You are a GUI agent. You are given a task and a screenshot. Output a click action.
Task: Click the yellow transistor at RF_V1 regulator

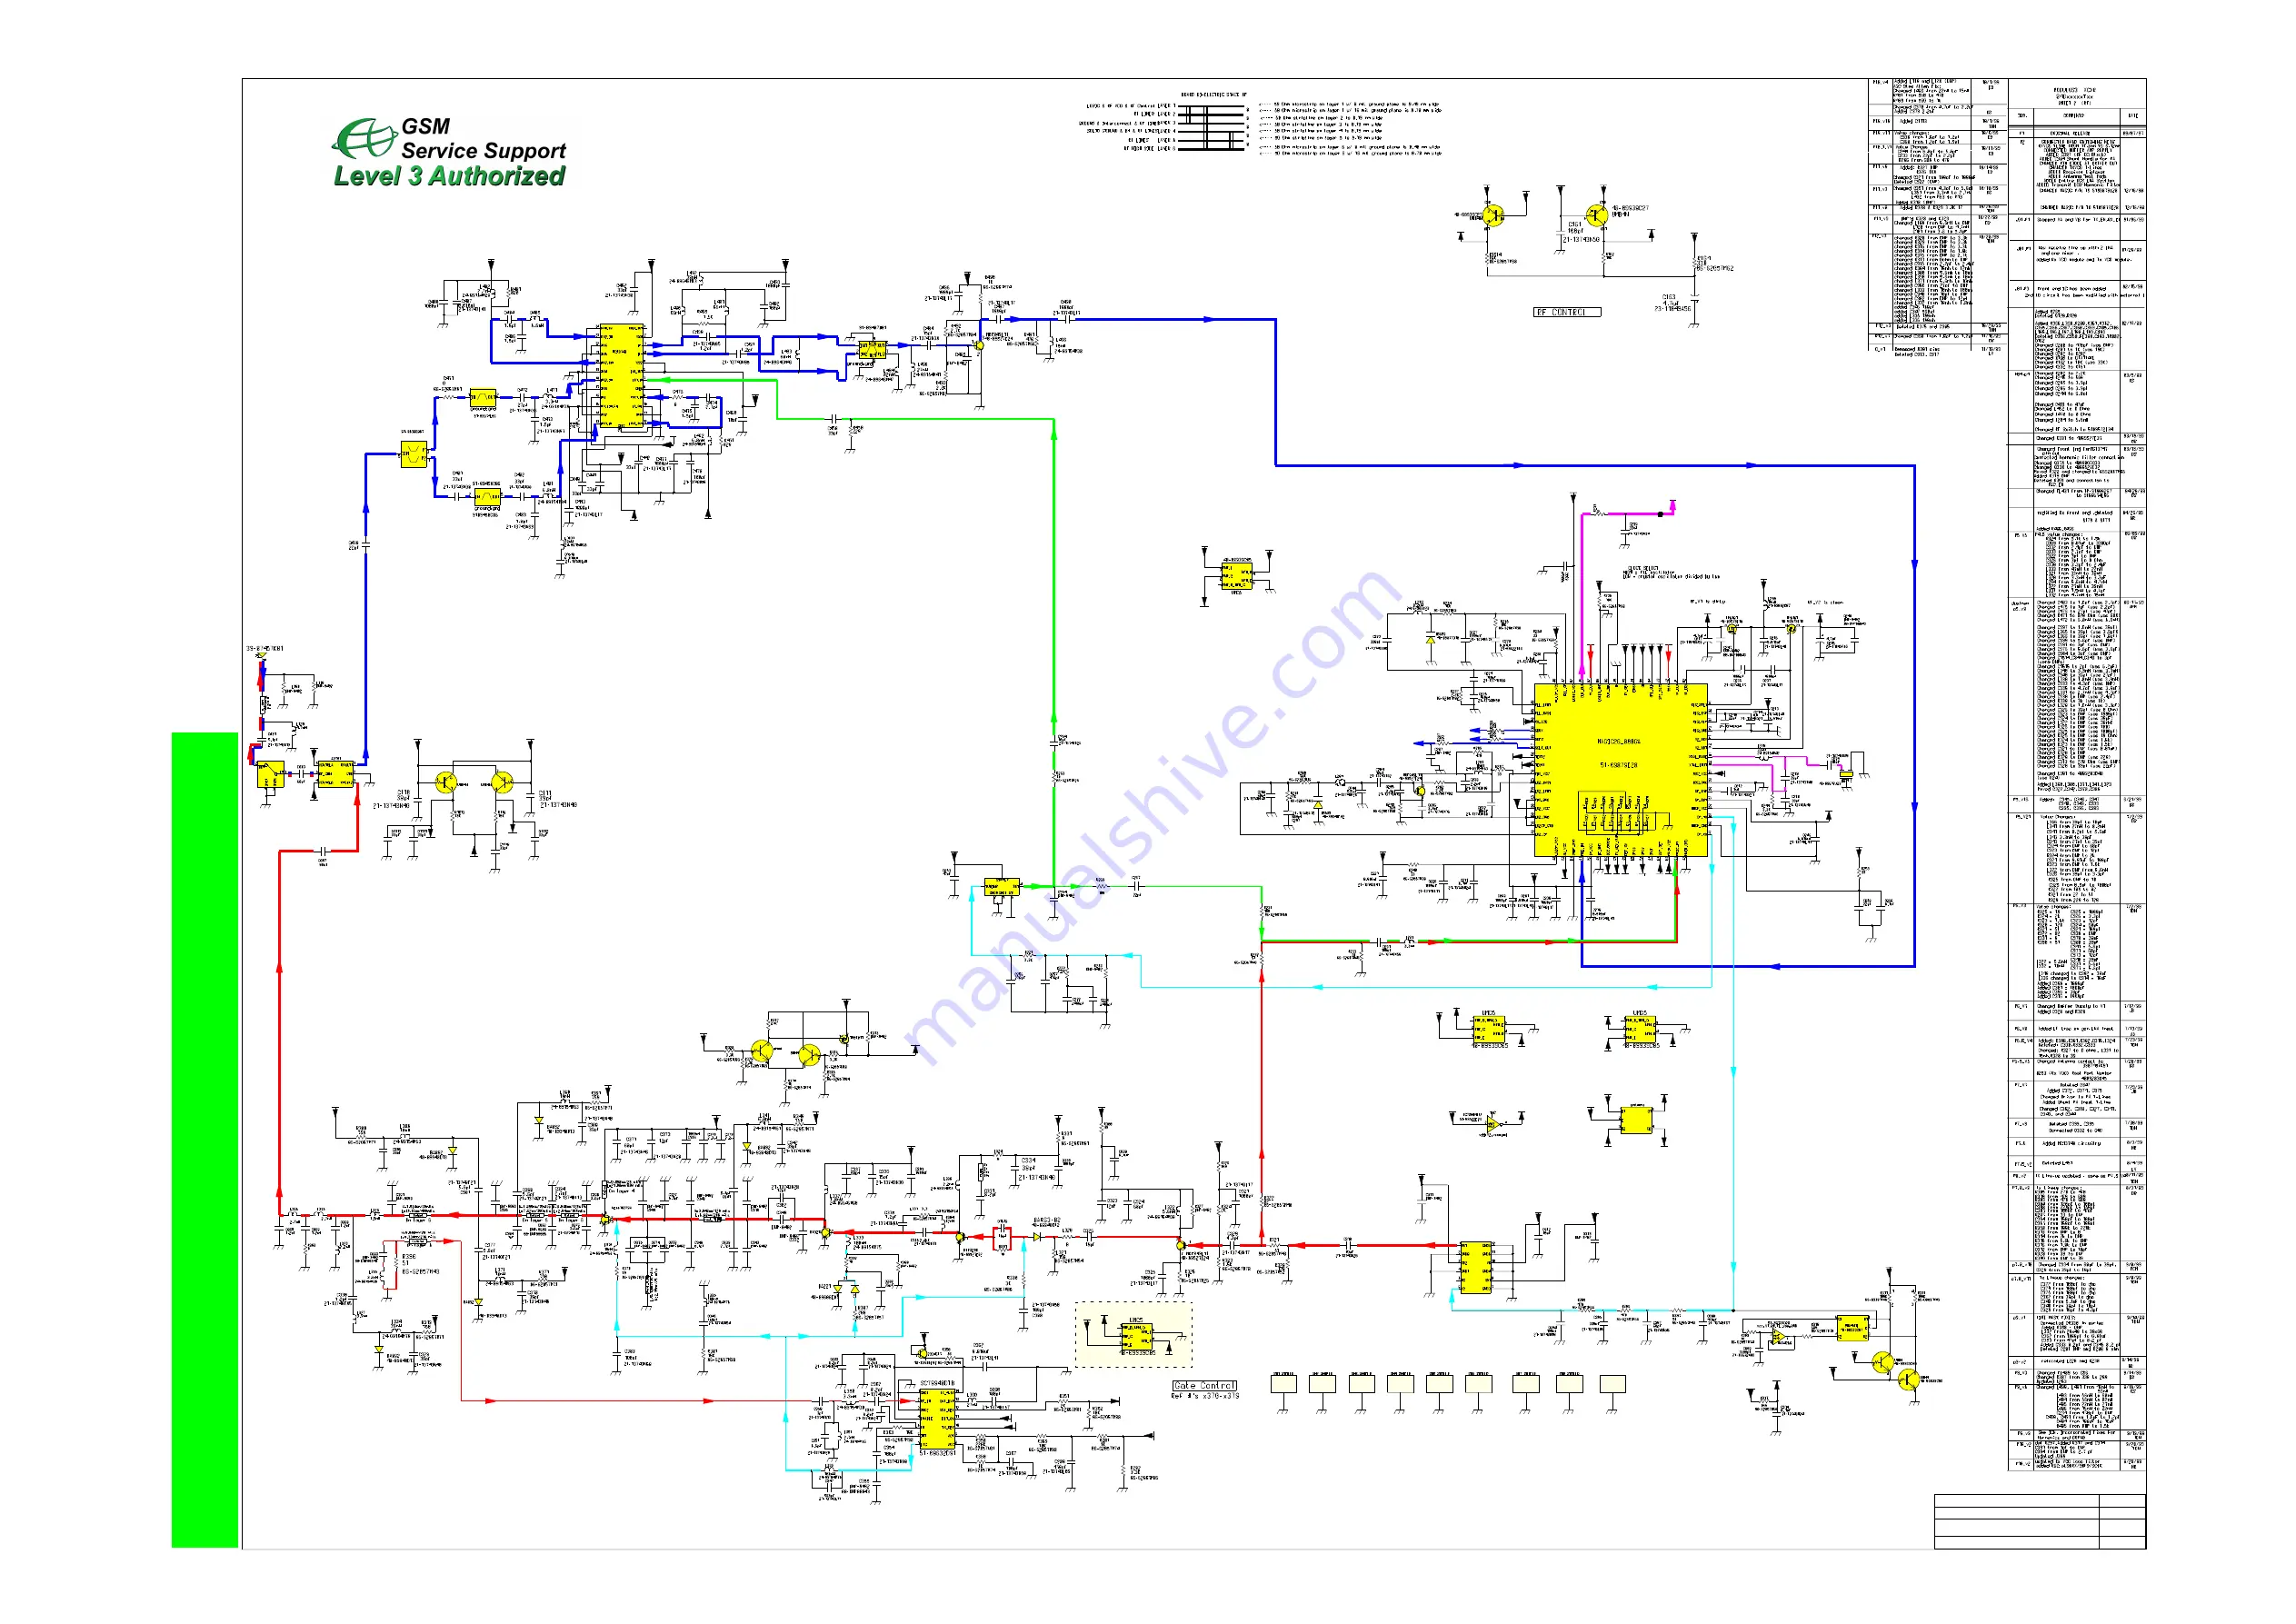point(1731,629)
